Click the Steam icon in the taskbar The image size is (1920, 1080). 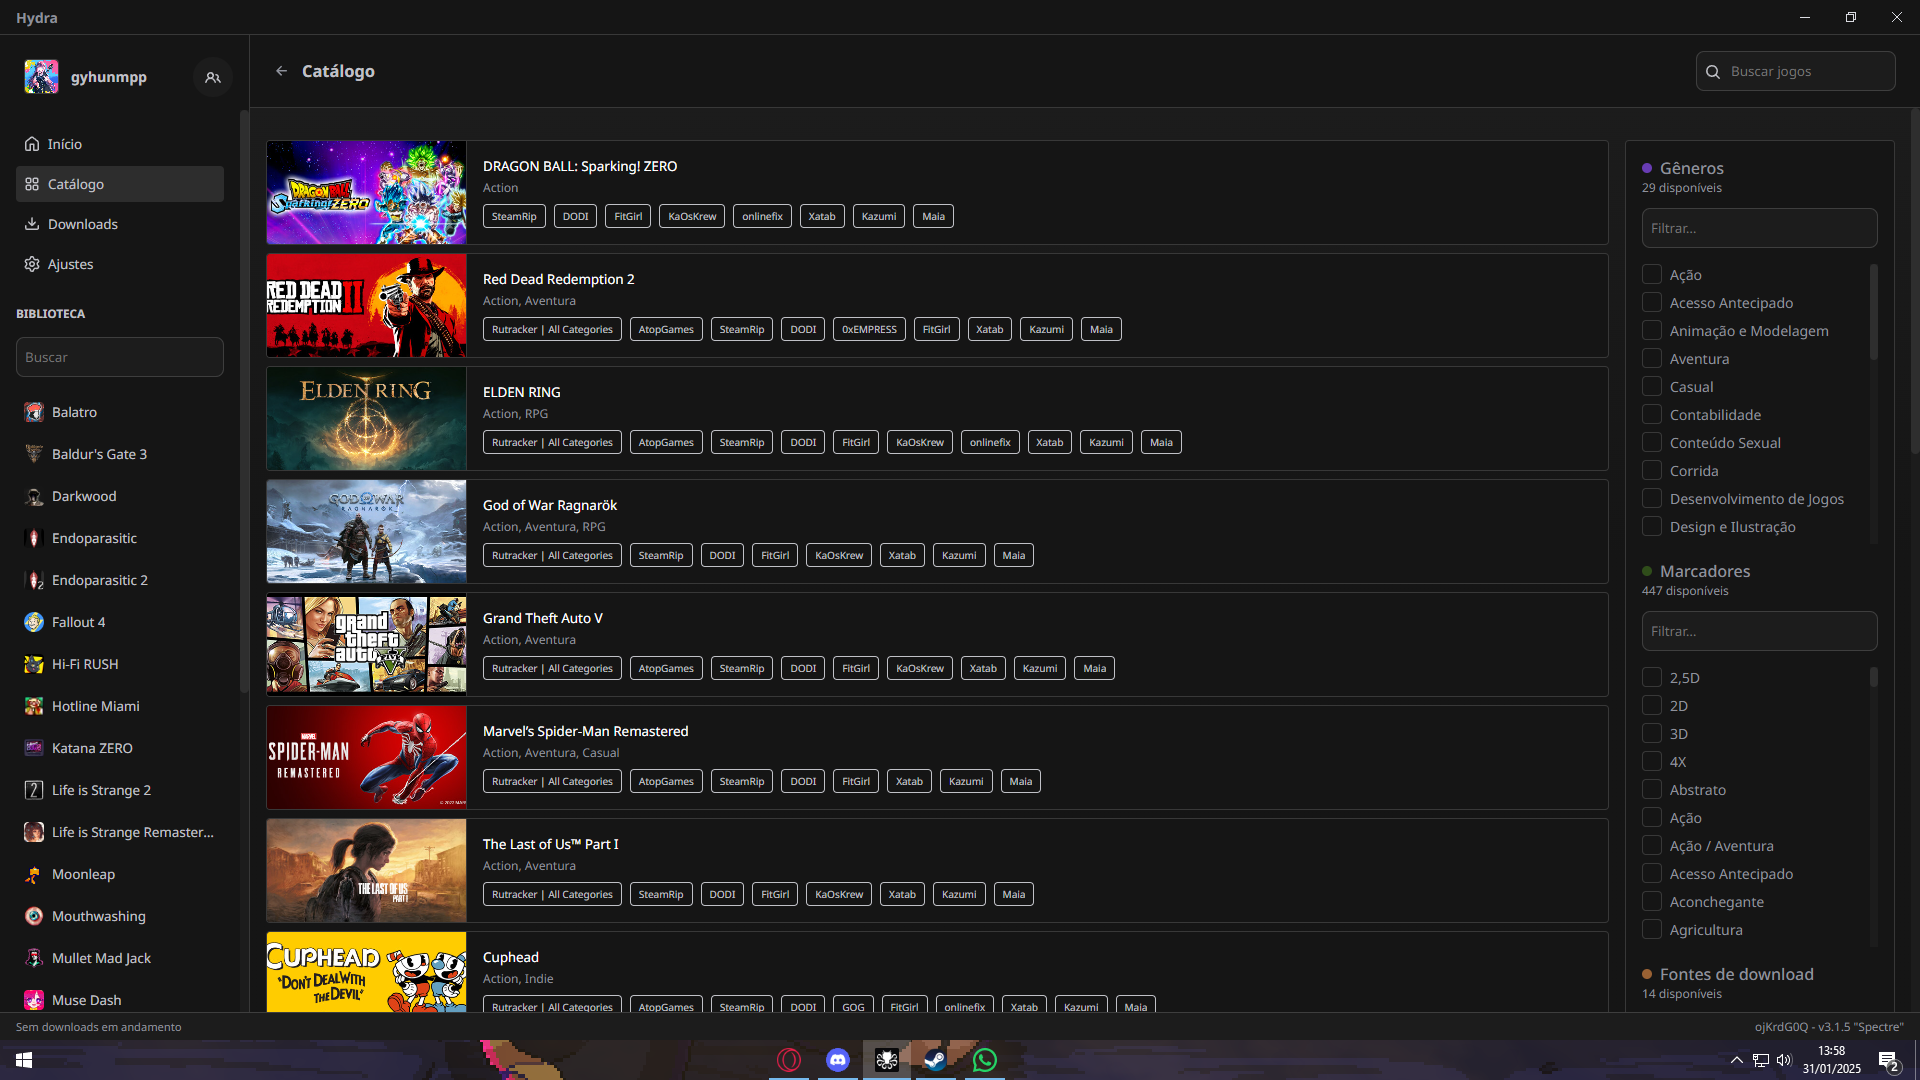[935, 1060]
